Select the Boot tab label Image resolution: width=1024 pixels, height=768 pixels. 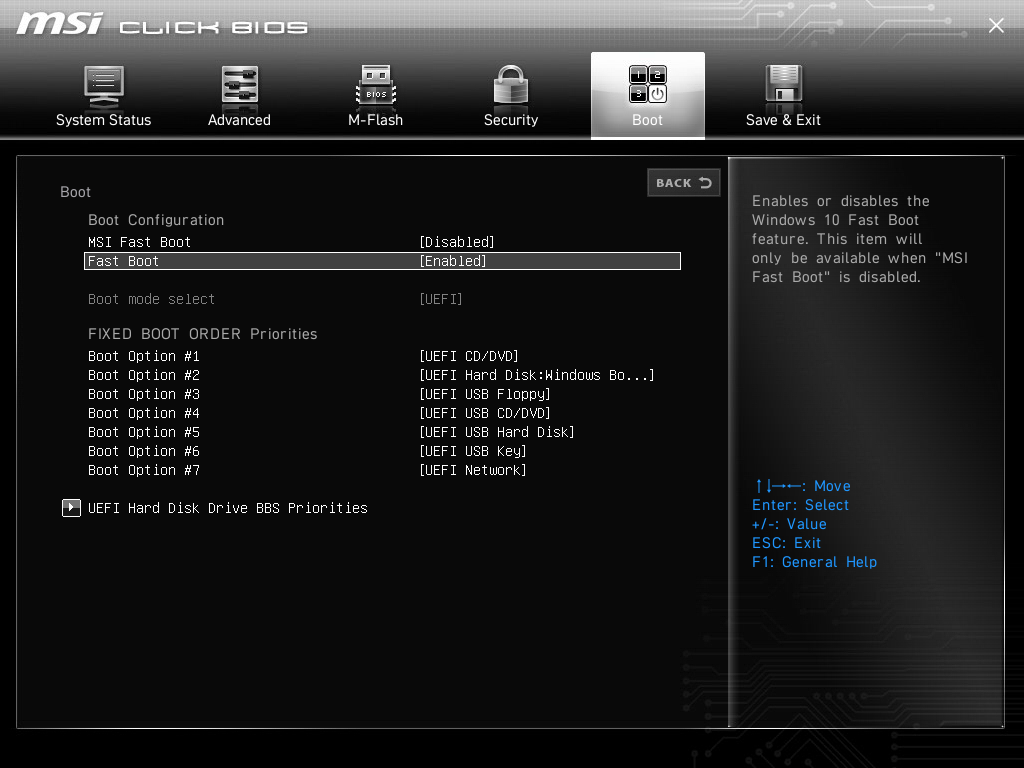[x=647, y=120]
